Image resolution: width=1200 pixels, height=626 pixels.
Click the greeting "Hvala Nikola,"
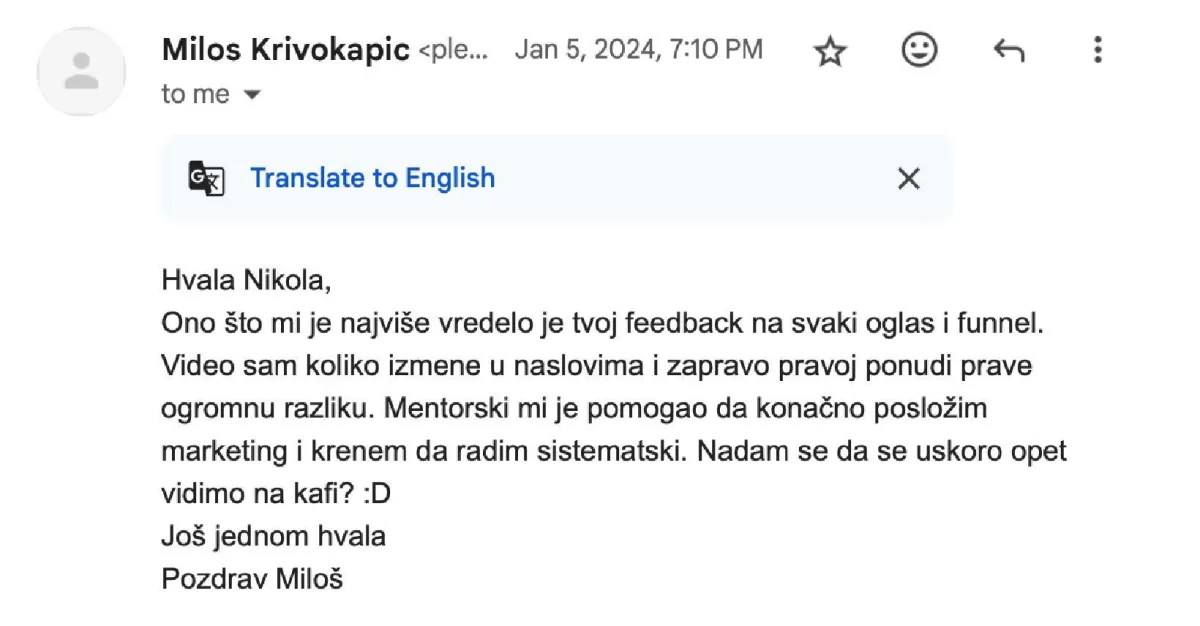click(x=245, y=281)
